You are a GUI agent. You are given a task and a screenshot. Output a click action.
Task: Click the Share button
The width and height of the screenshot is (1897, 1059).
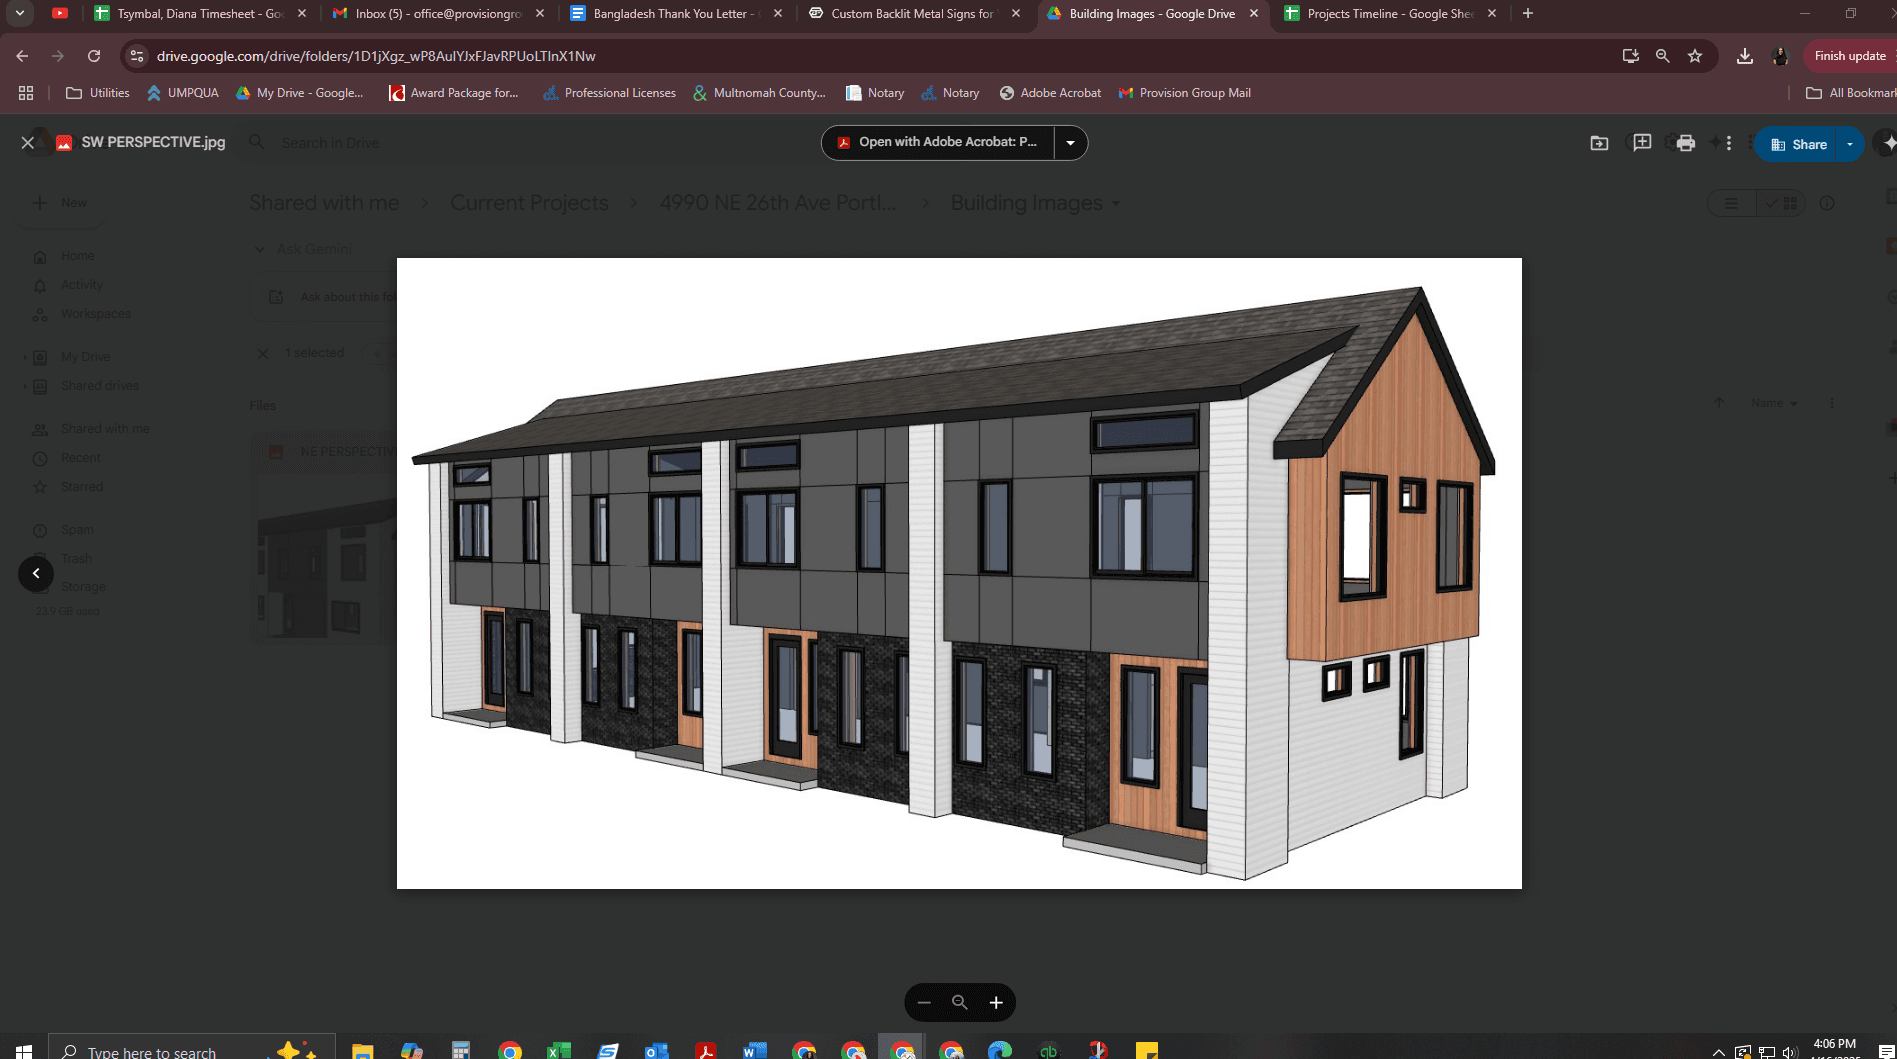tap(1799, 144)
